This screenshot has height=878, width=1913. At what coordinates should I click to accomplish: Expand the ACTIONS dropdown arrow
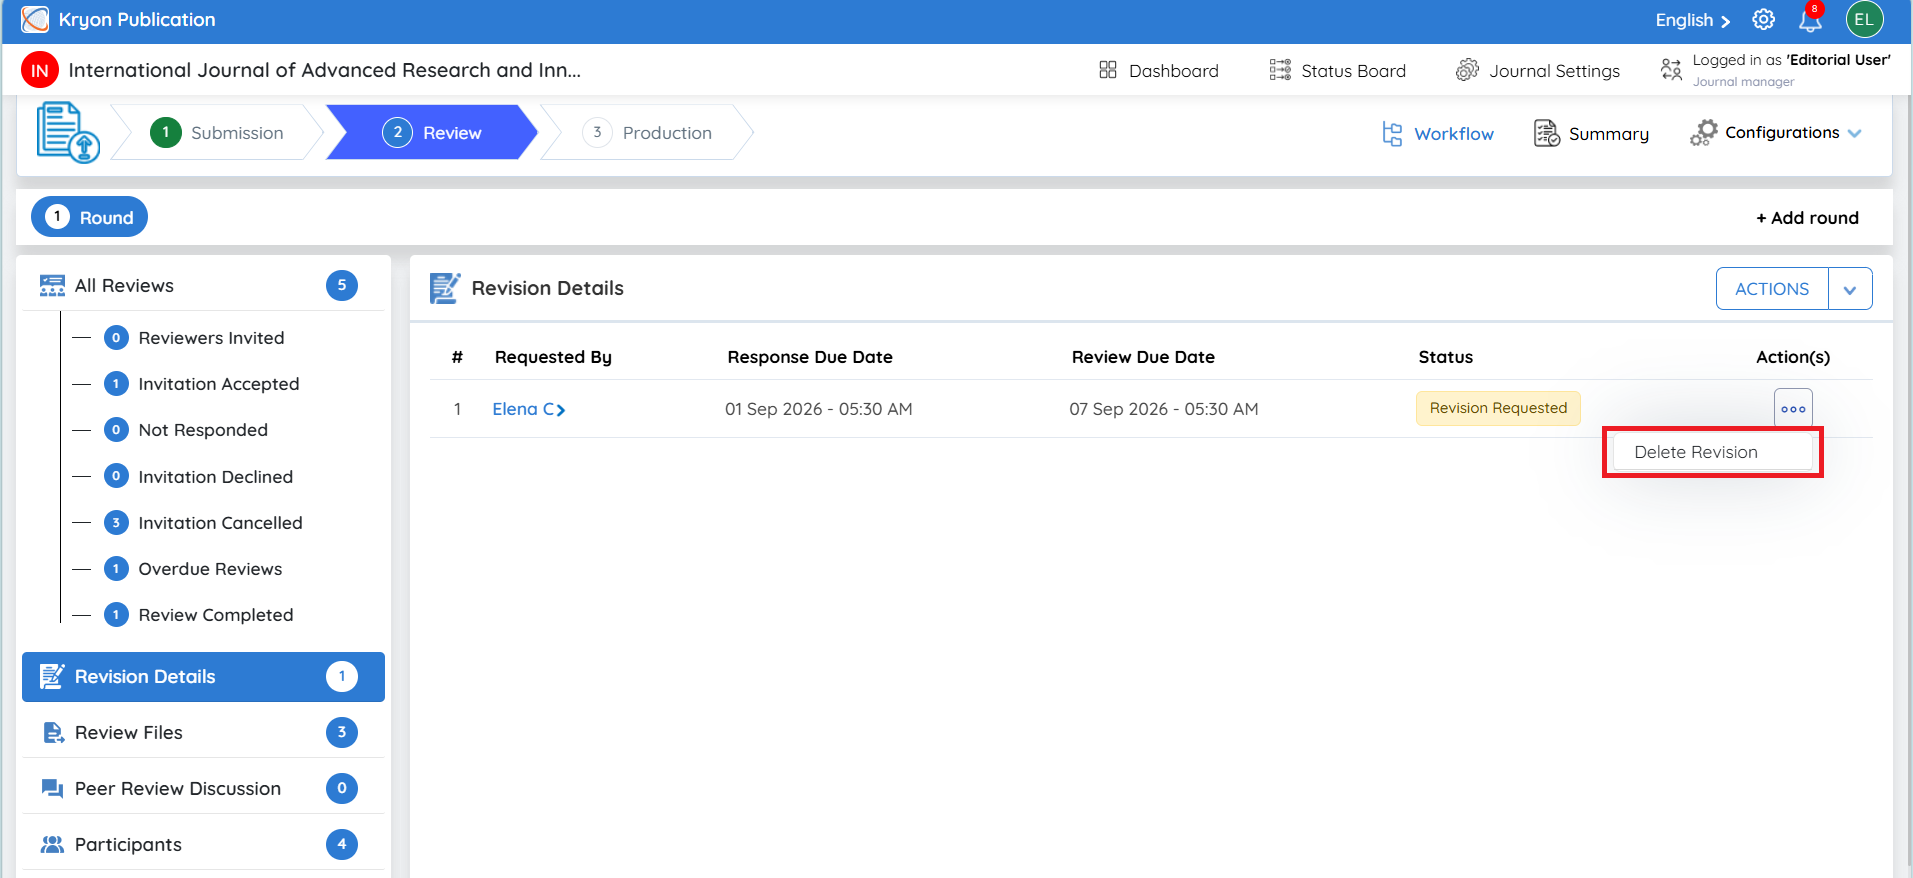coord(1850,289)
